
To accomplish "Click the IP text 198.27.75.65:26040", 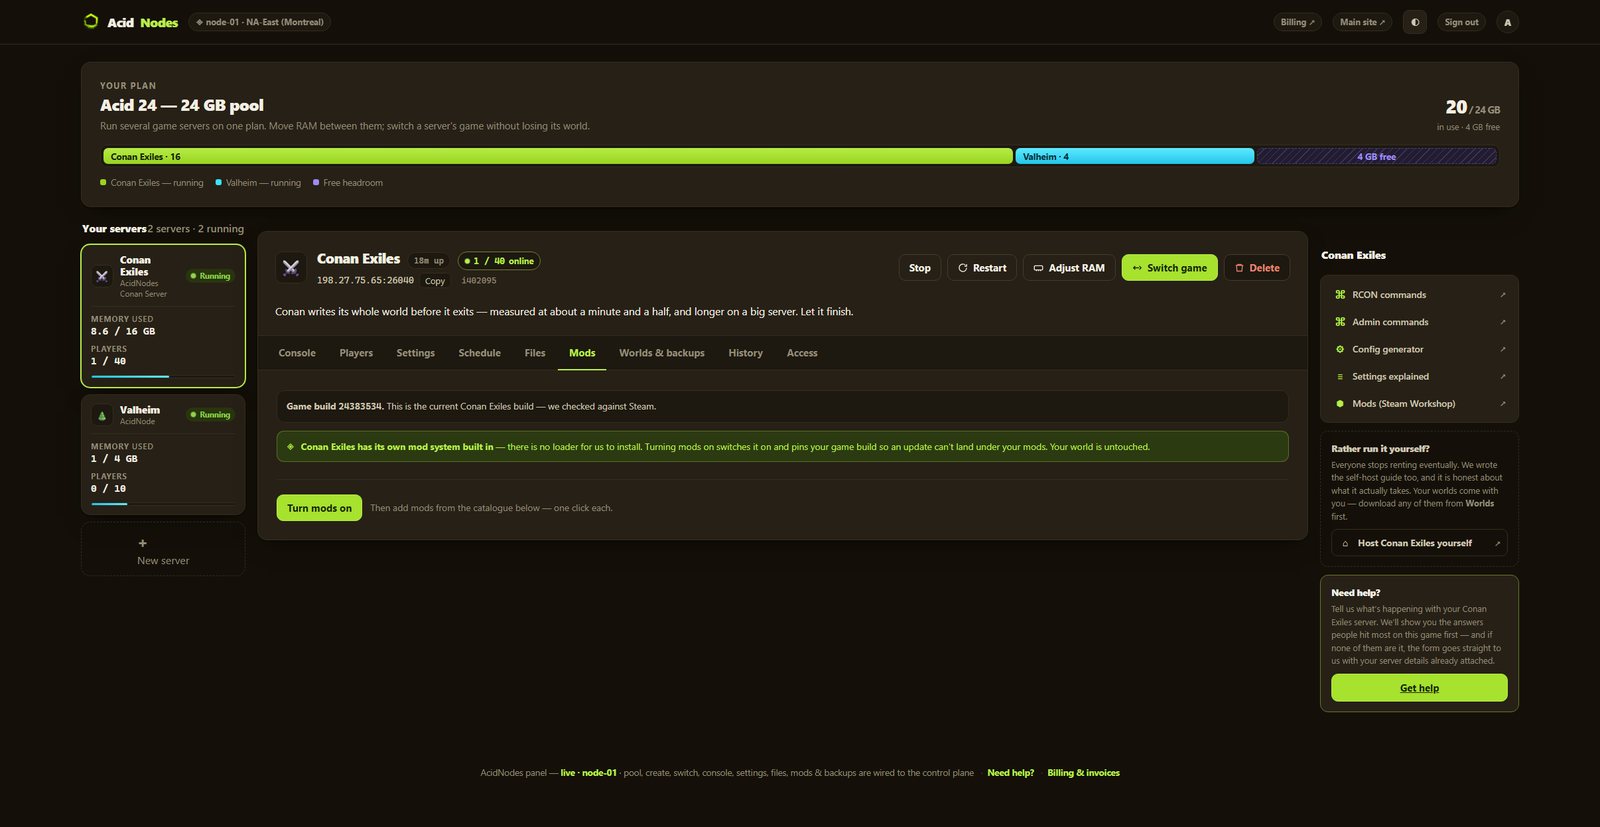I will coord(365,281).
